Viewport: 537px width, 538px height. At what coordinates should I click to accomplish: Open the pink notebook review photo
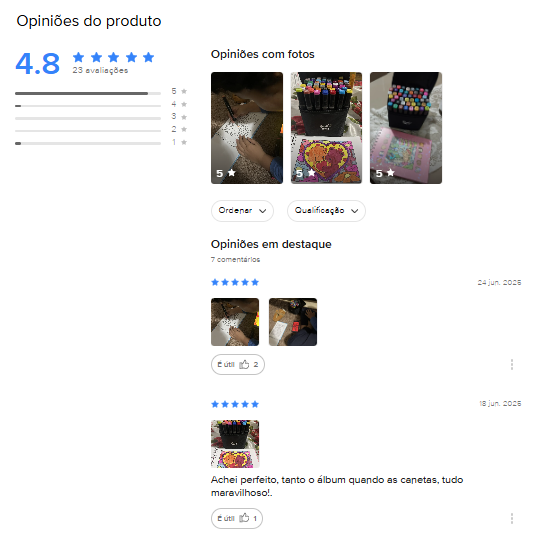click(x=406, y=128)
